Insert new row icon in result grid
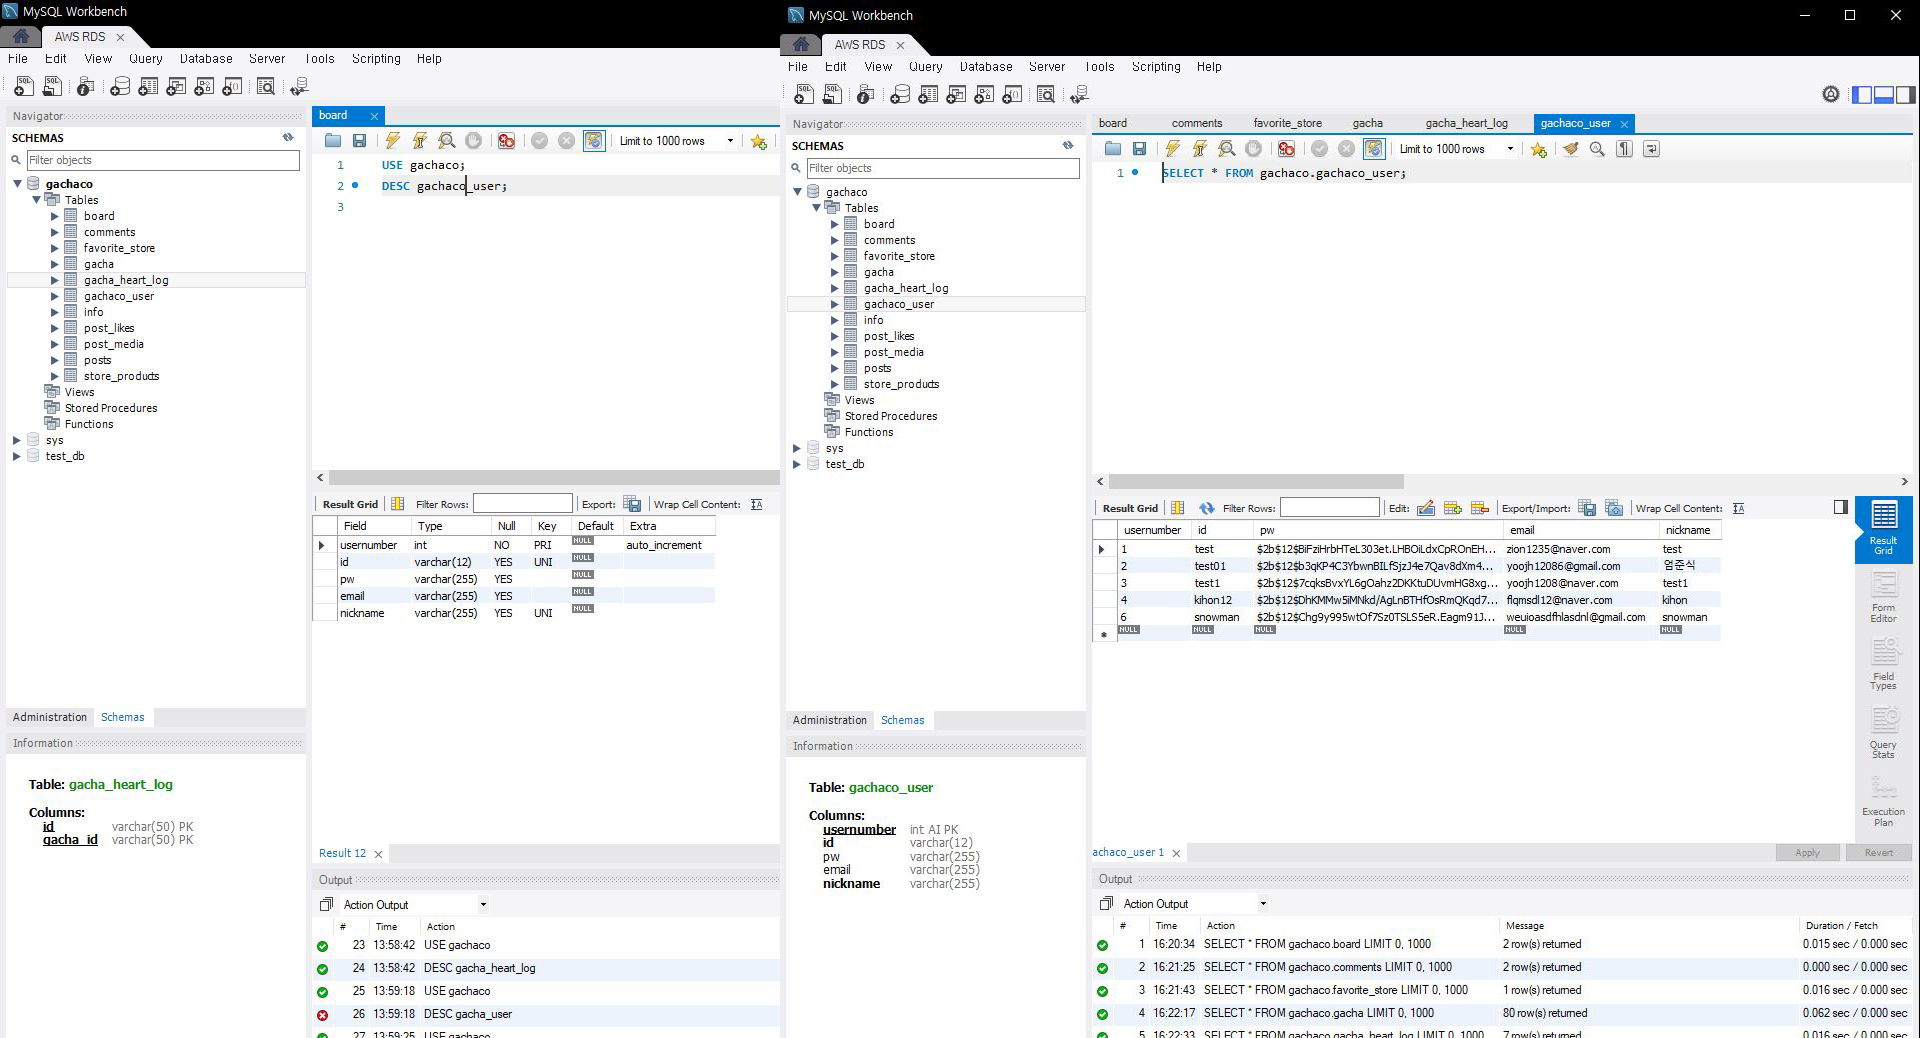Image resolution: width=1920 pixels, height=1038 pixels. (1453, 508)
